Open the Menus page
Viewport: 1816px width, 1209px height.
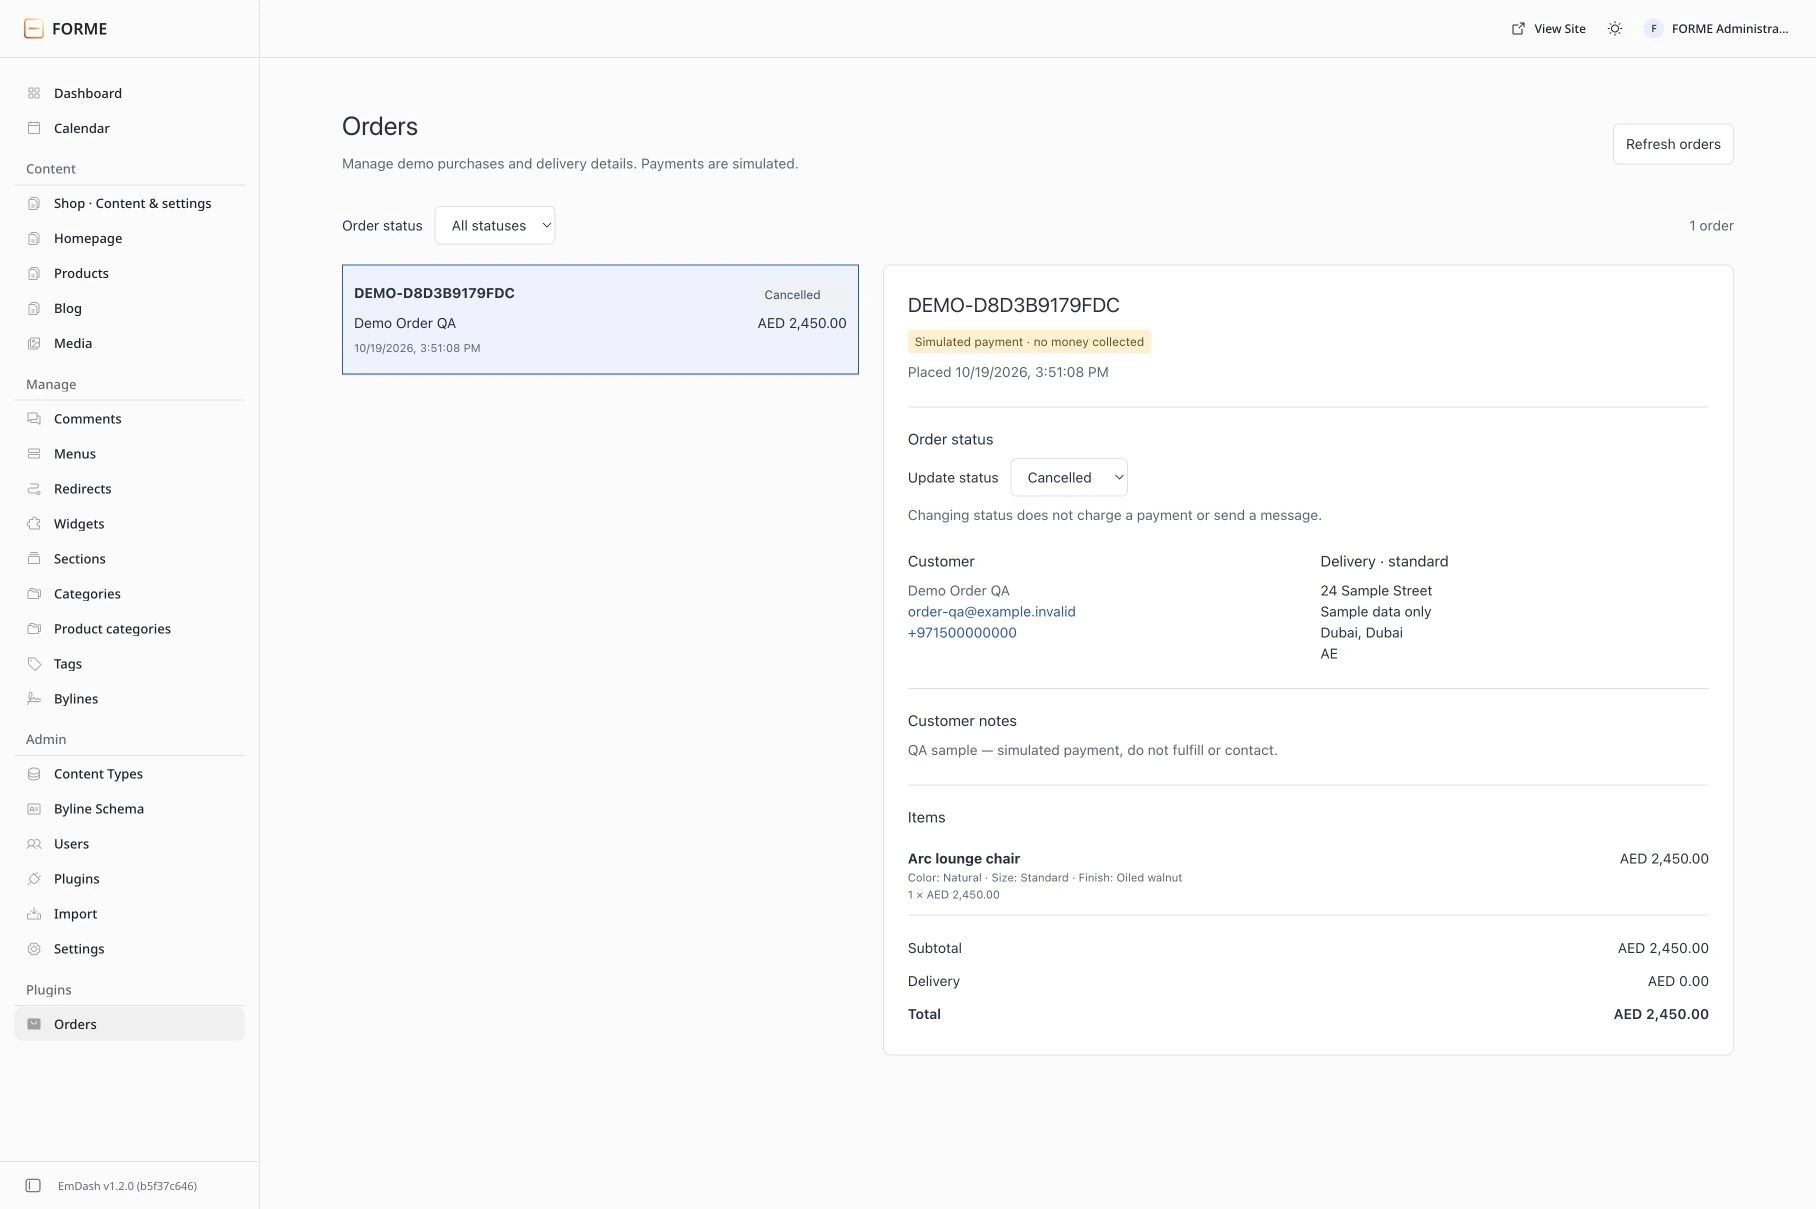129,454
